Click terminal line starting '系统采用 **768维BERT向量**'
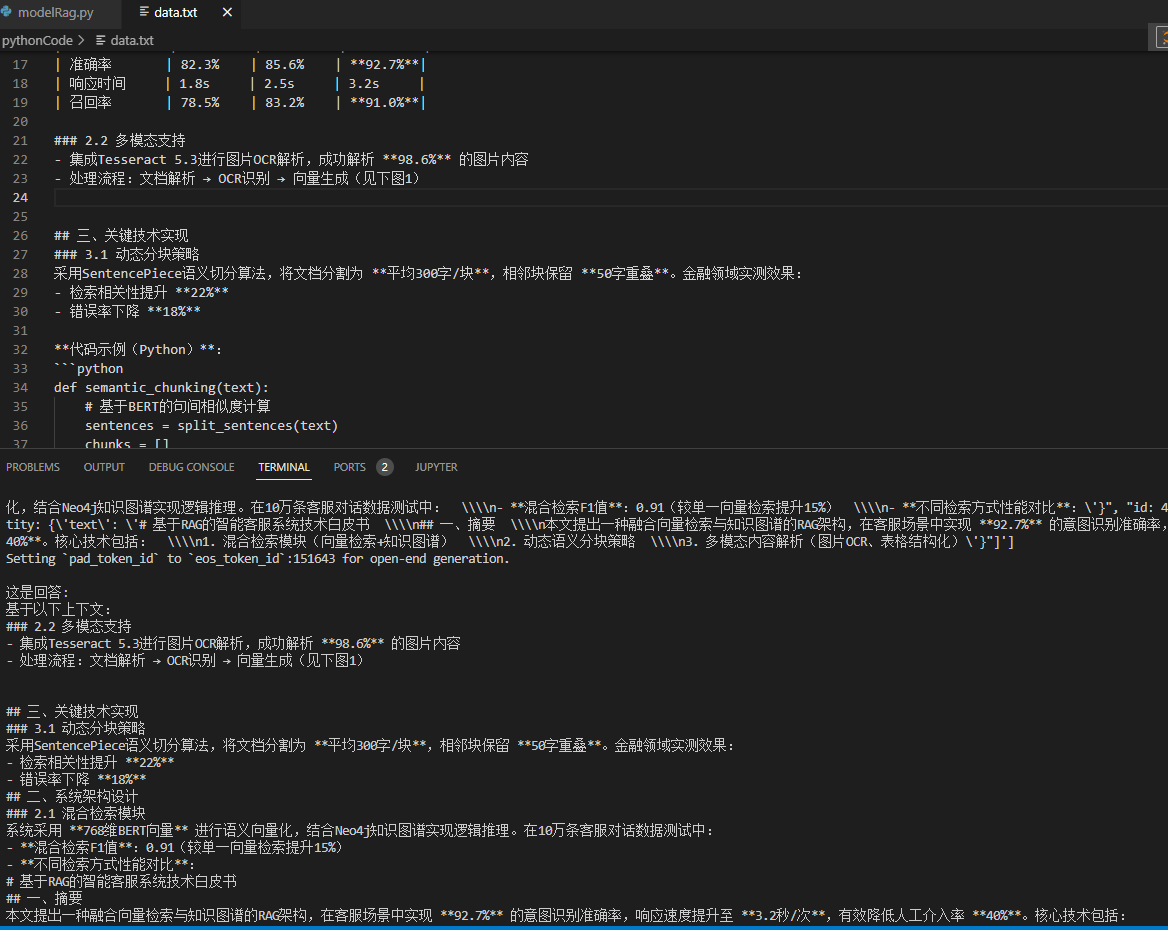 point(360,831)
